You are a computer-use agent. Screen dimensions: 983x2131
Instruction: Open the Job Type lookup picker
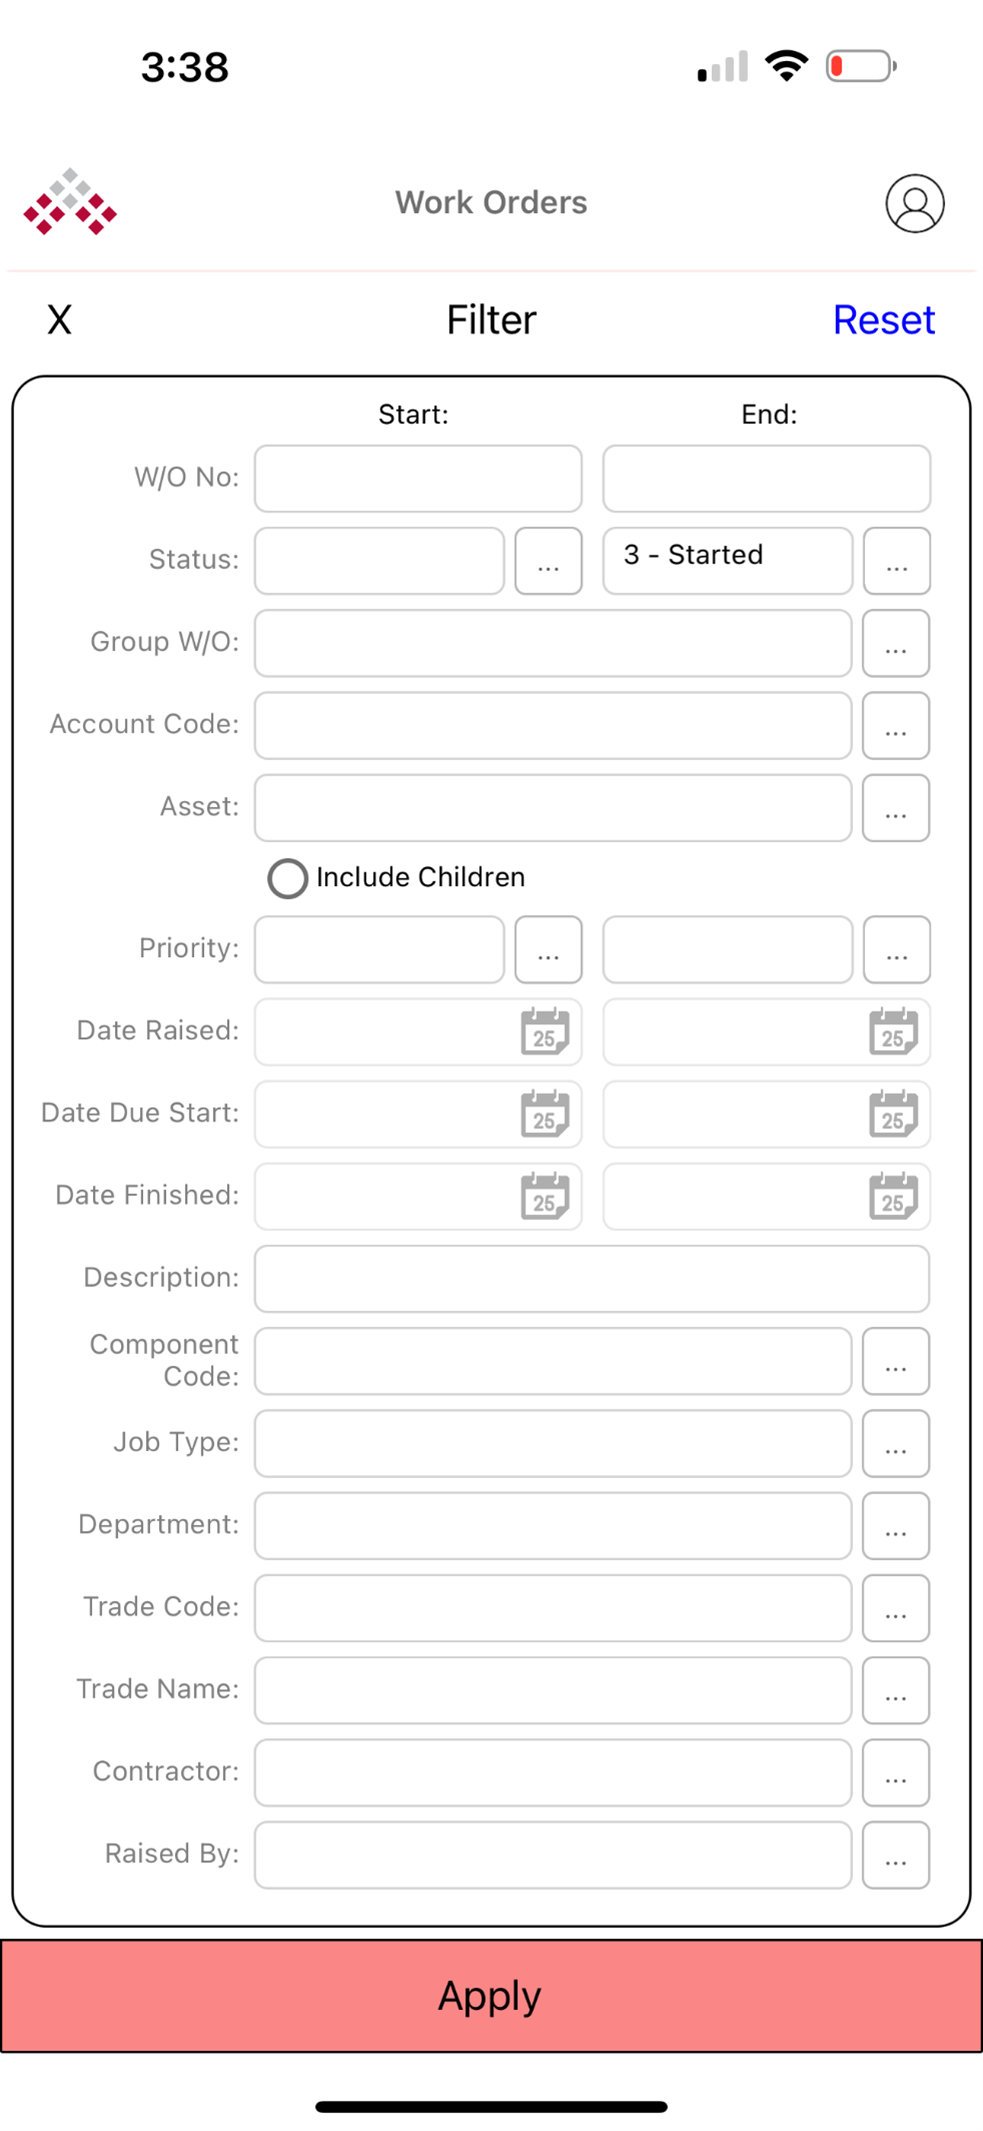coord(895,1443)
